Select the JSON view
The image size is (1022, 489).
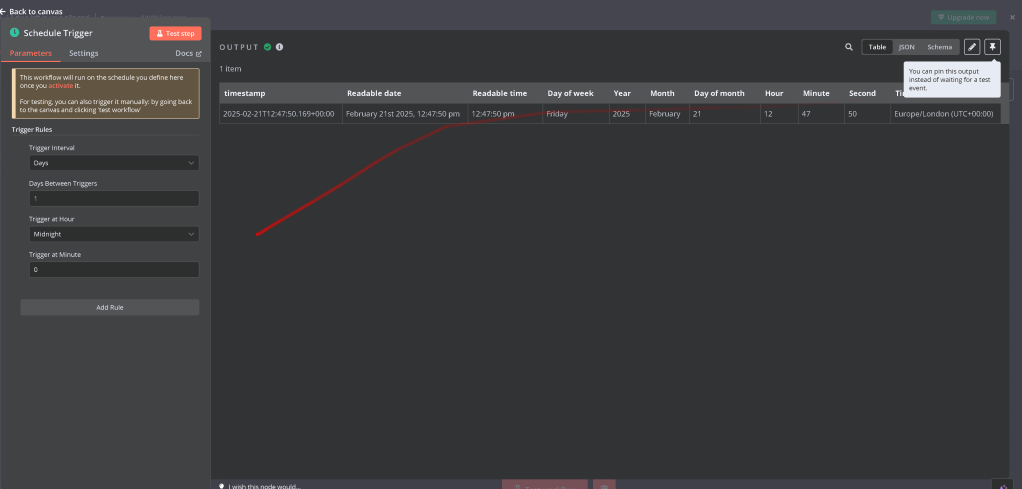[x=906, y=47]
